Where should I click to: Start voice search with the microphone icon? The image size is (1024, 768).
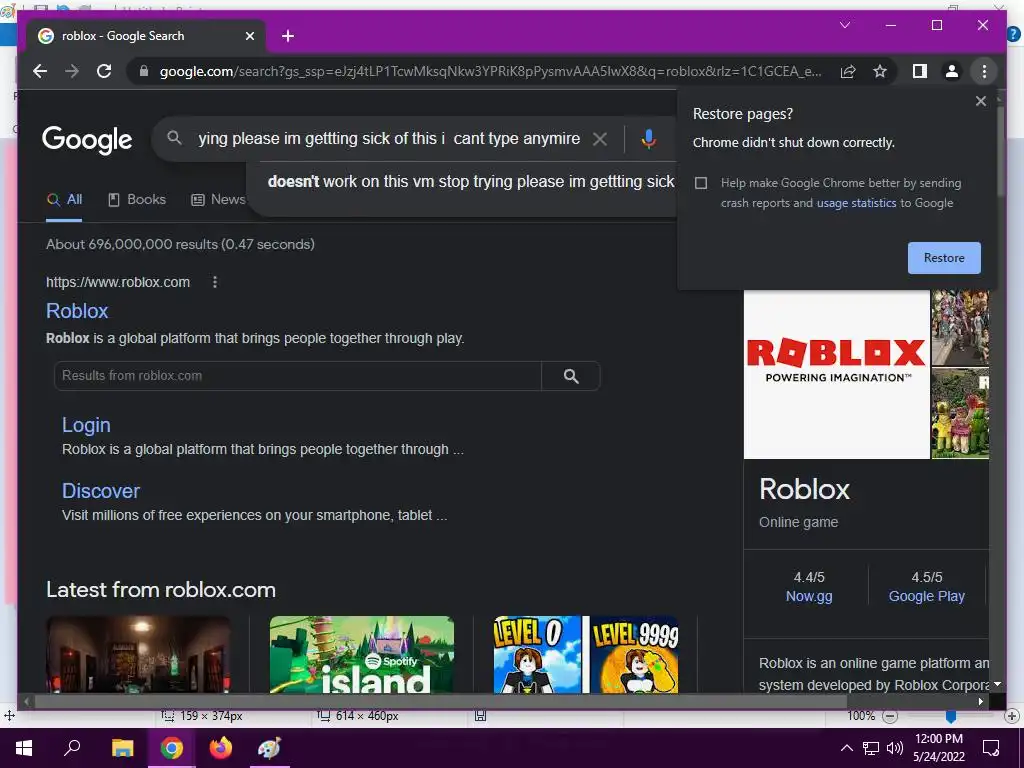point(648,138)
